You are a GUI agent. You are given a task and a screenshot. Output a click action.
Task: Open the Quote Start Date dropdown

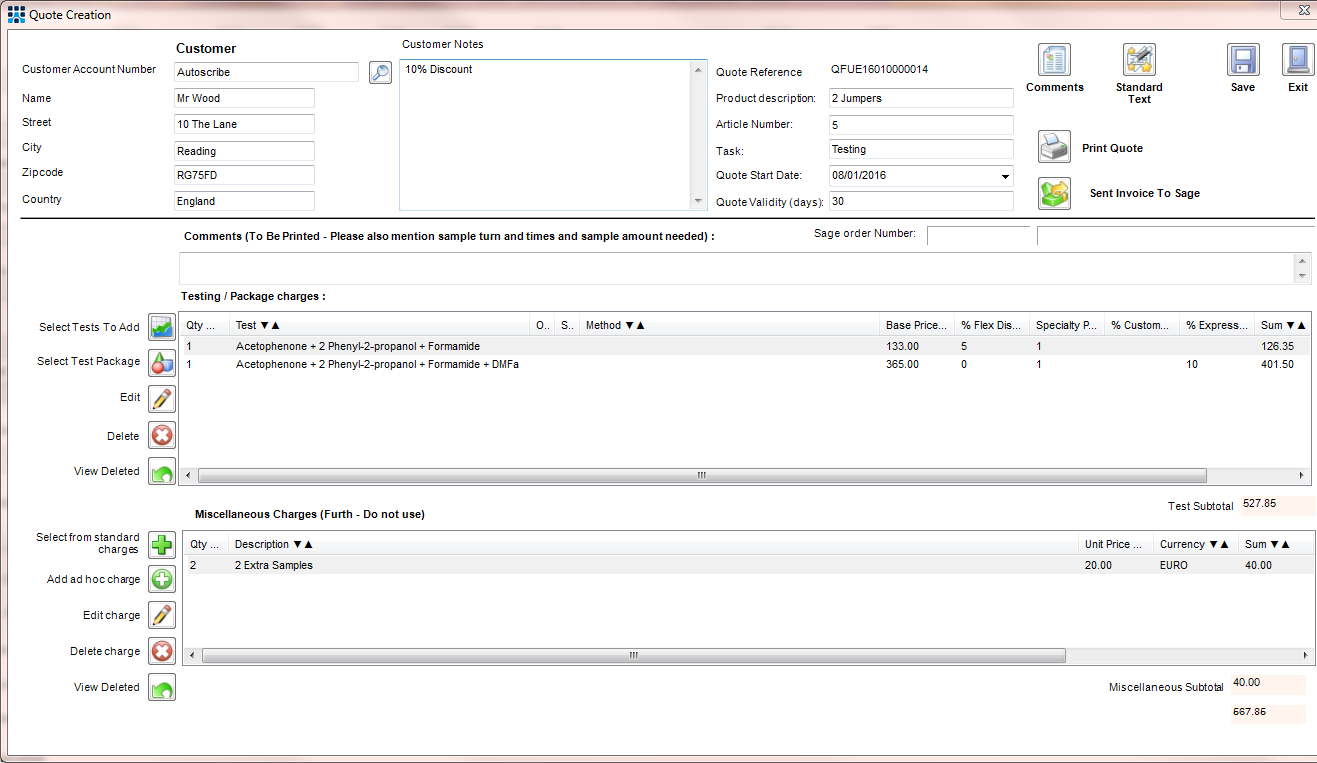(x=1005, y=175)
